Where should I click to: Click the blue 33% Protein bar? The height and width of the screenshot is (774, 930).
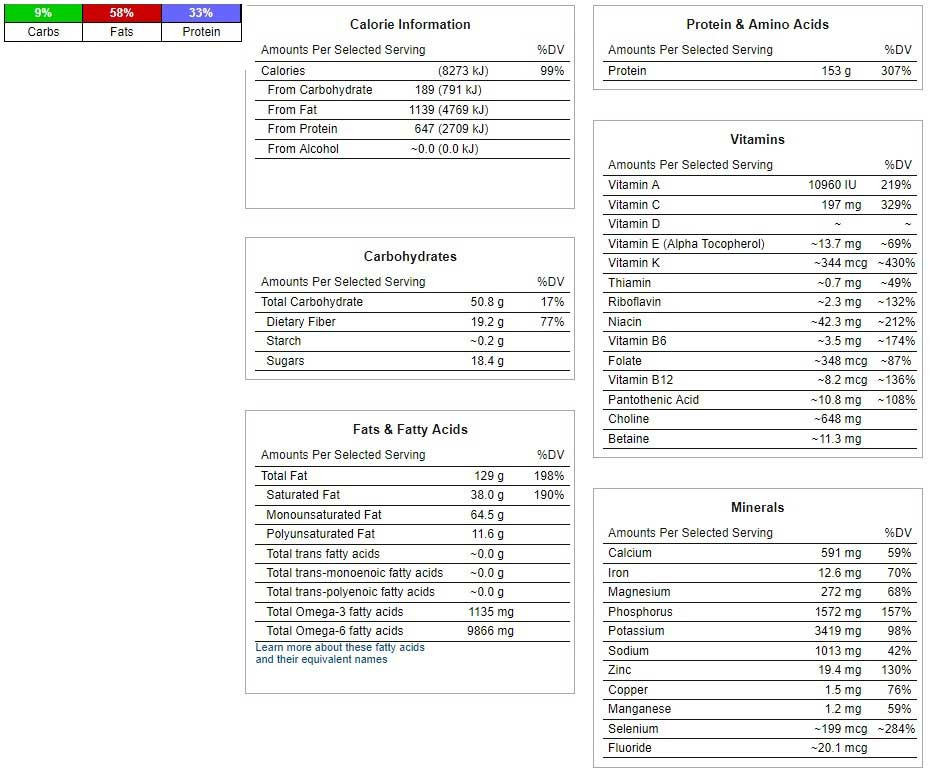[x=201, y=13]
